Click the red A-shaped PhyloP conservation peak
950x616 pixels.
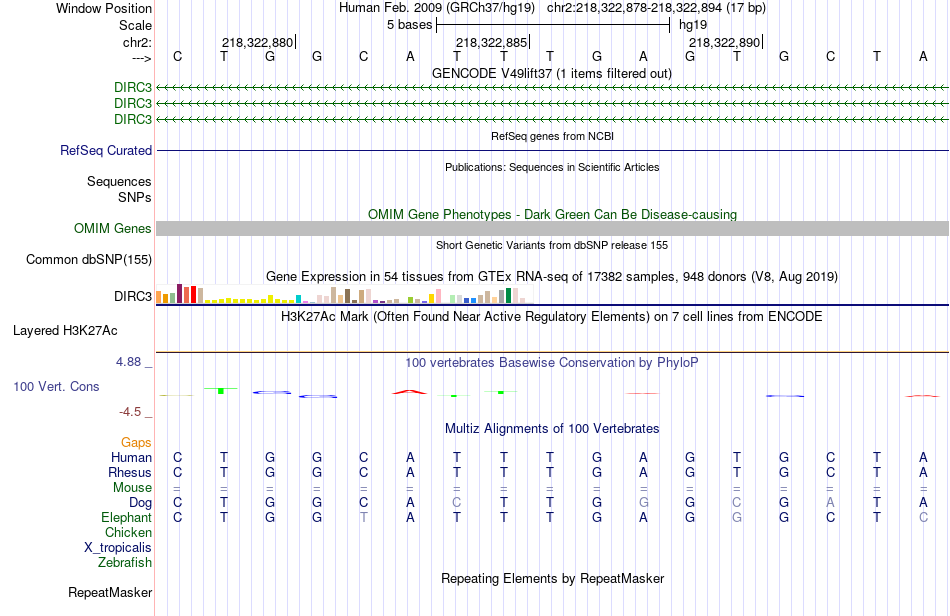(410, 392)
